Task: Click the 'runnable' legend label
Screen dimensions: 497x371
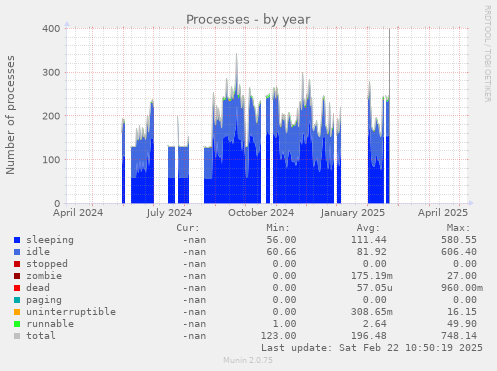Action: click(50, 324)
